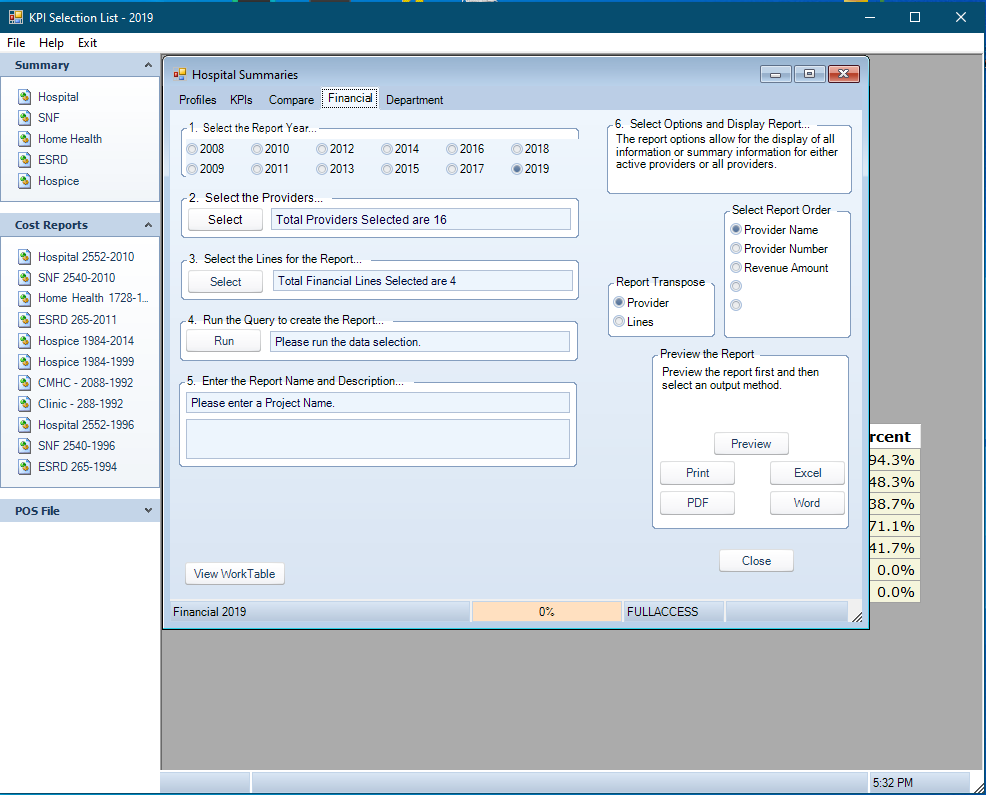Switch to the Department tab
Screen dimensions: 986x795
tap(414, 100)
